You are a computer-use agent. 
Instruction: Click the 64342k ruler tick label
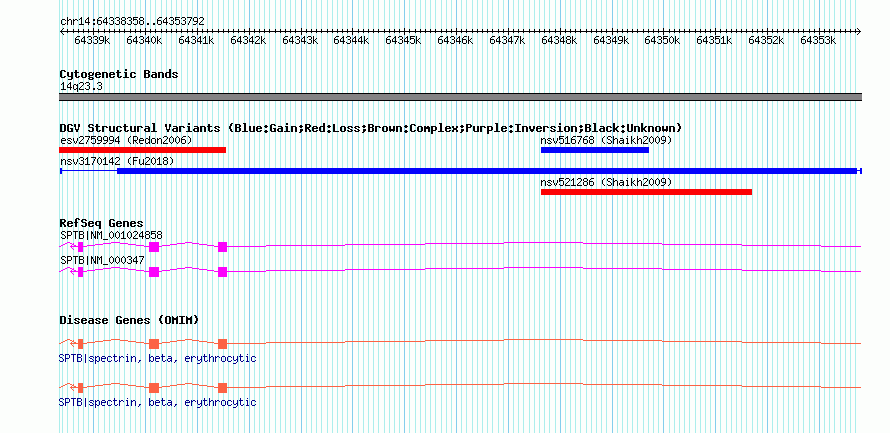248,40
